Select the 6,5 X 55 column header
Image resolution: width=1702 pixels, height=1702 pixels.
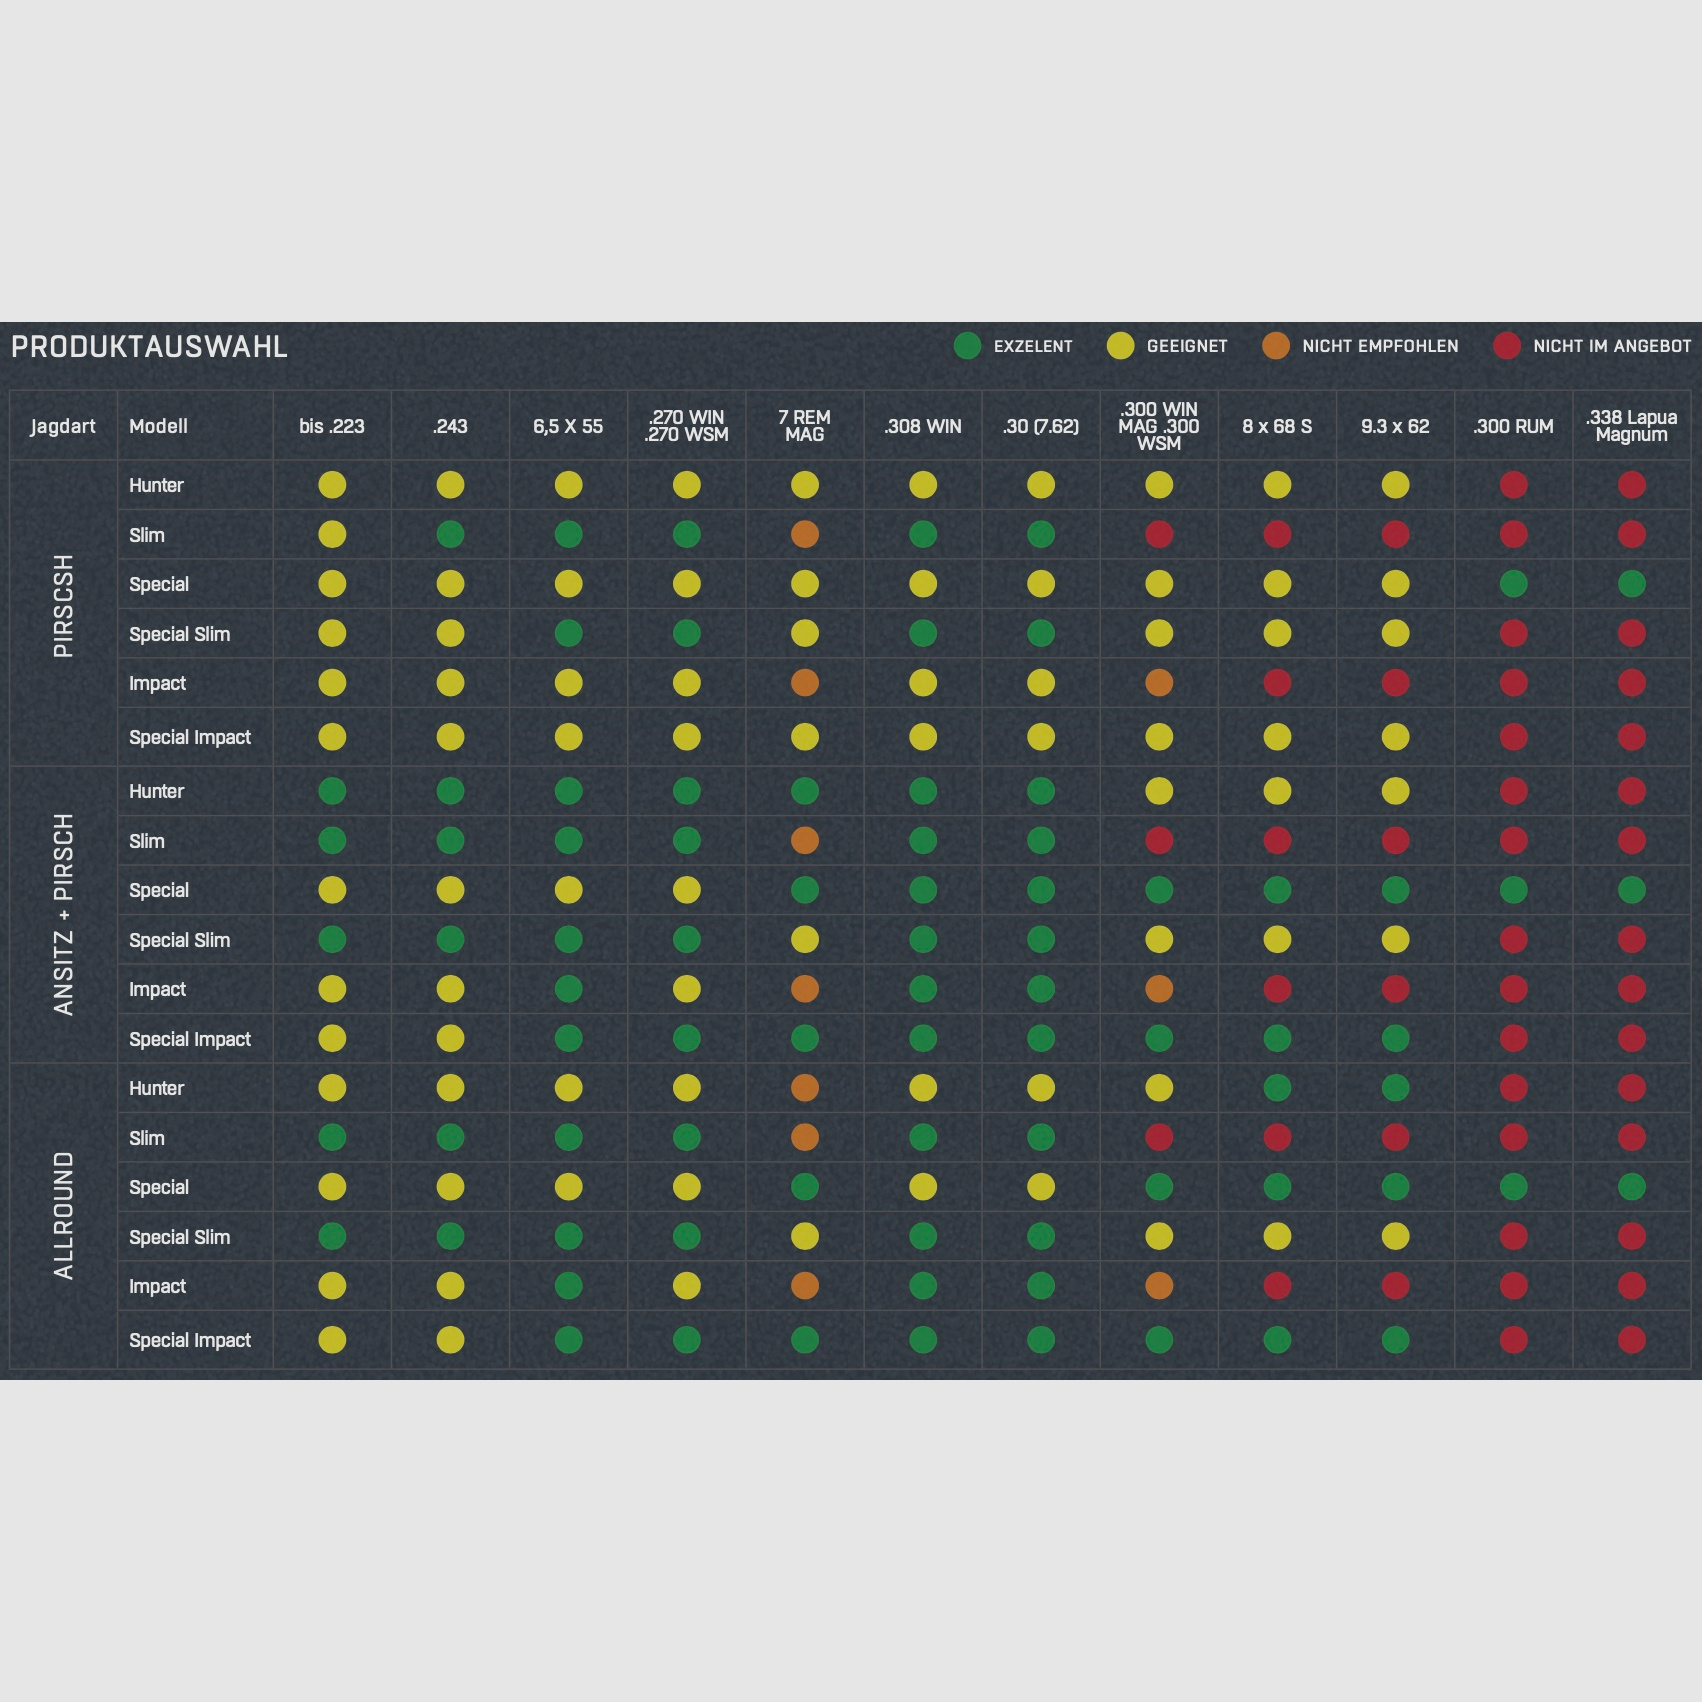click(568, 426)
